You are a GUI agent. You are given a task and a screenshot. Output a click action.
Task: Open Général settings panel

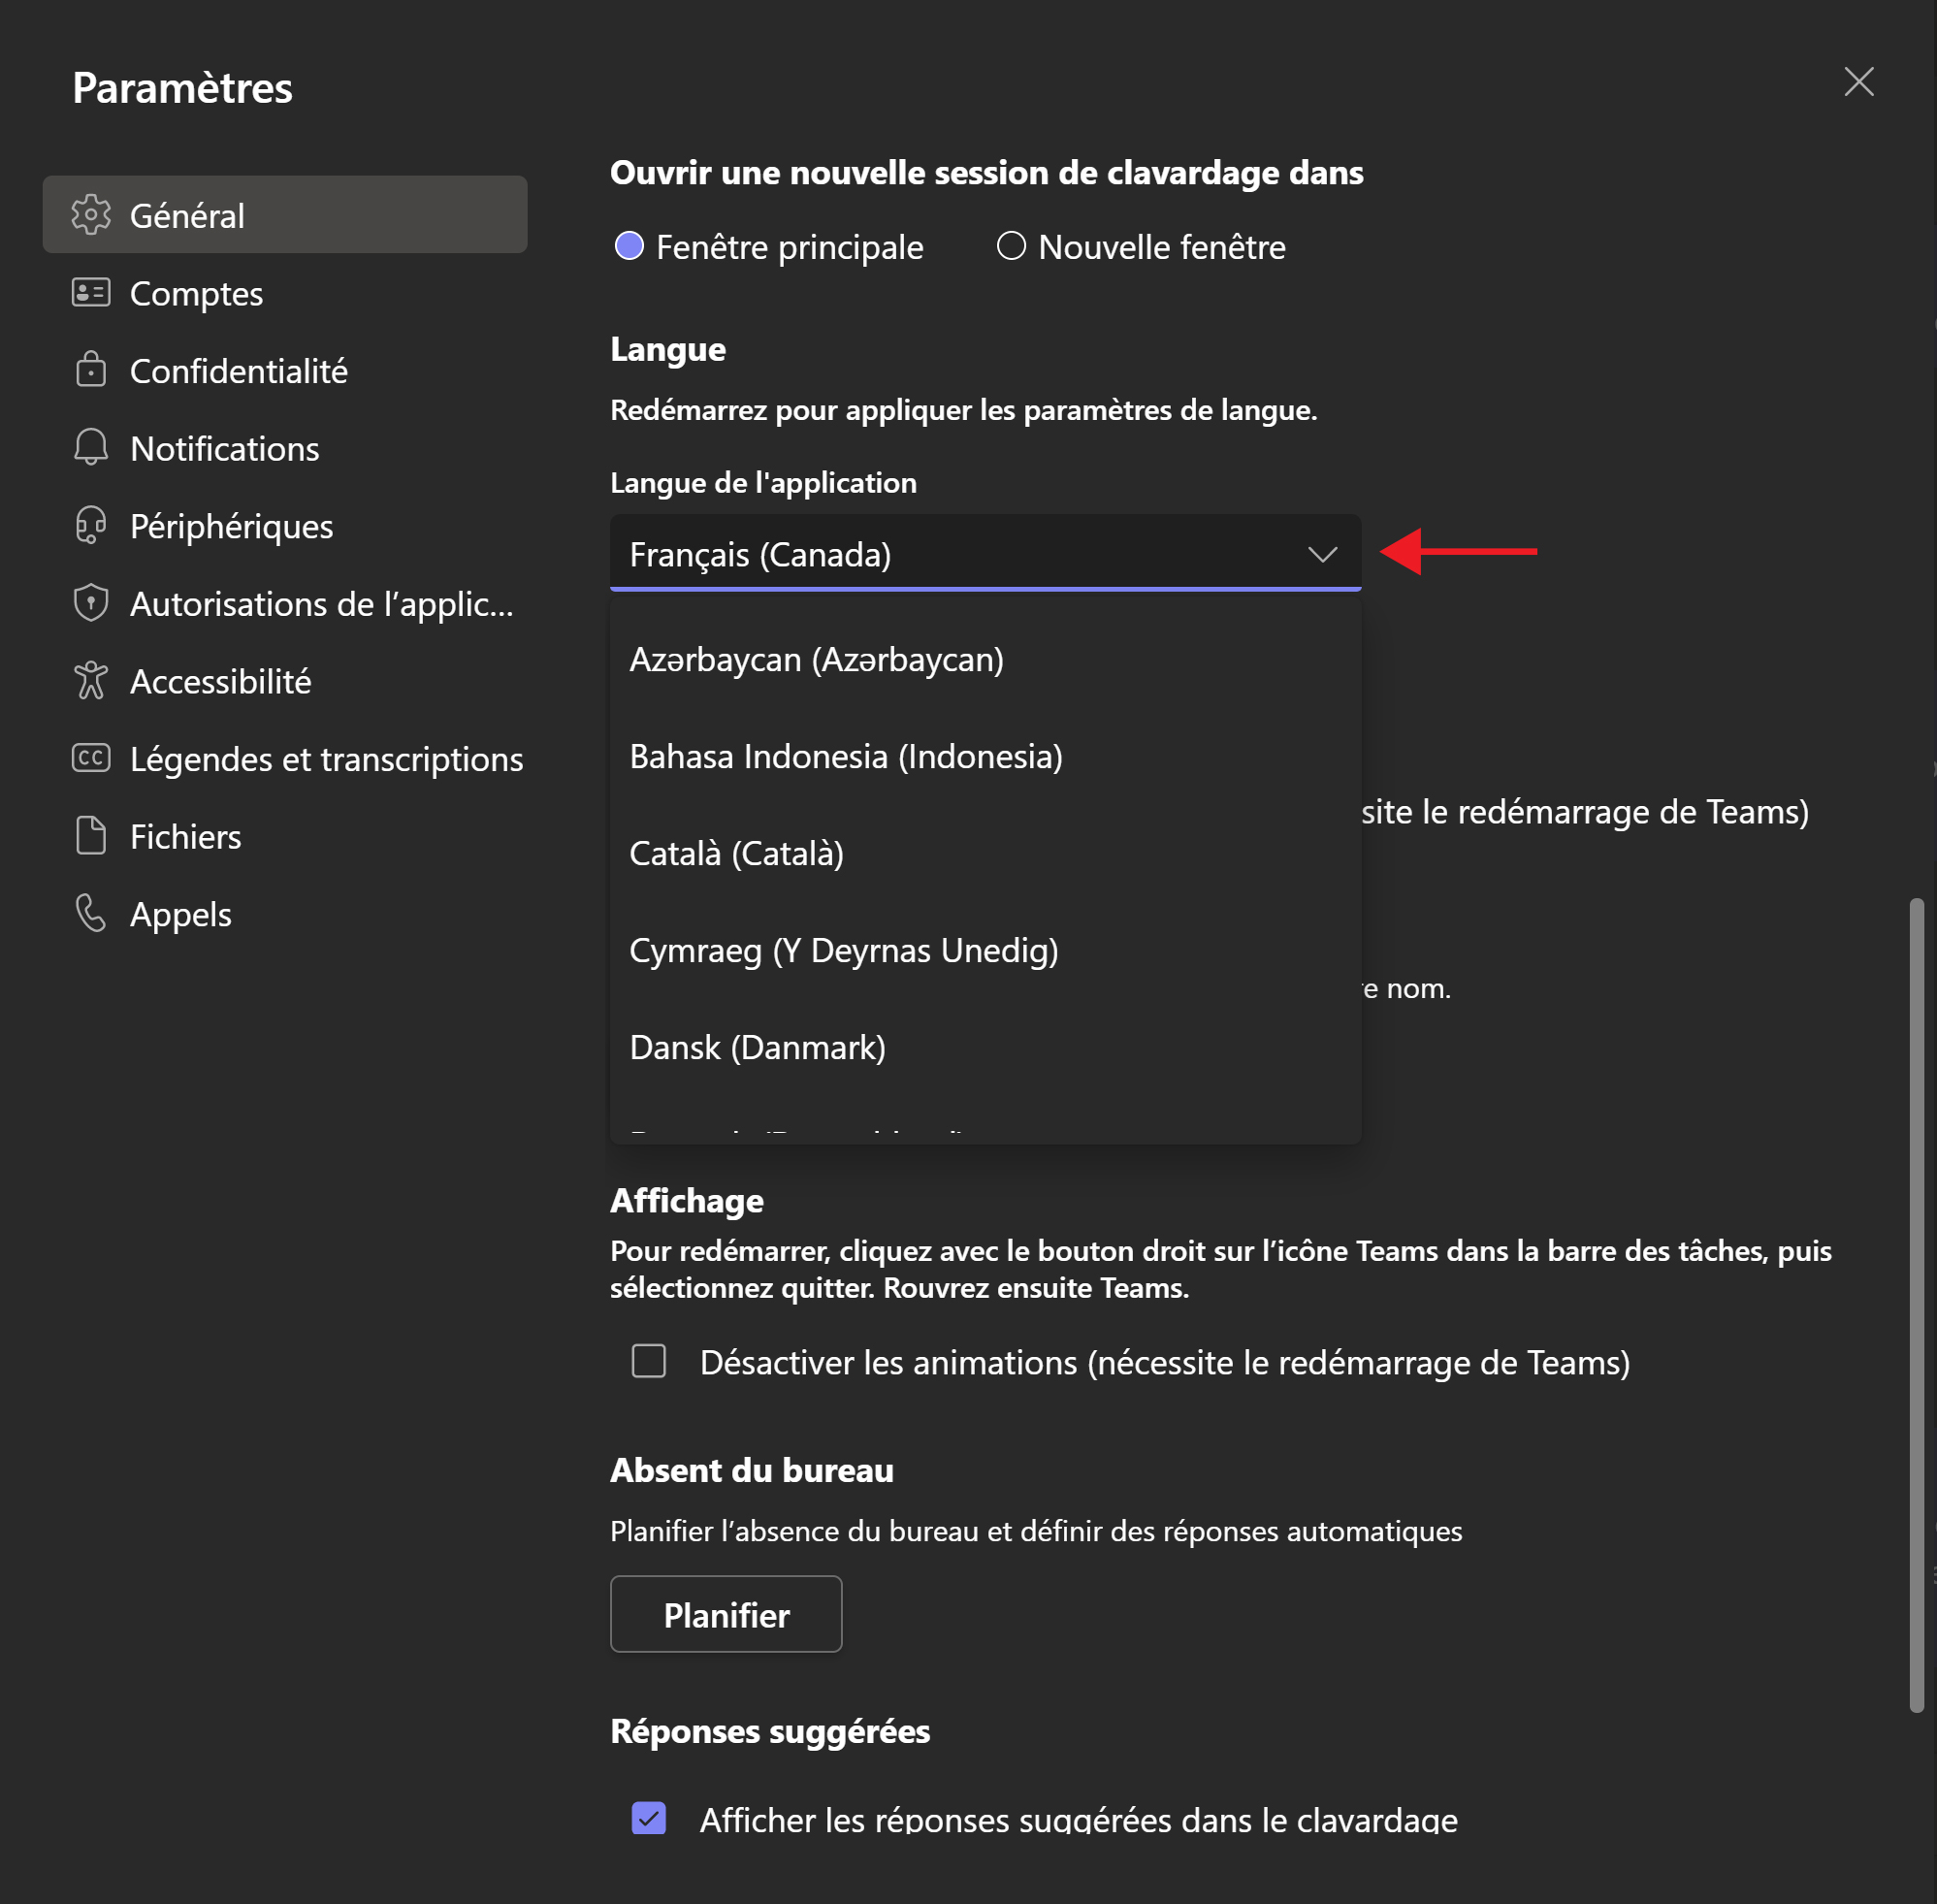click(x=284, y=214)
